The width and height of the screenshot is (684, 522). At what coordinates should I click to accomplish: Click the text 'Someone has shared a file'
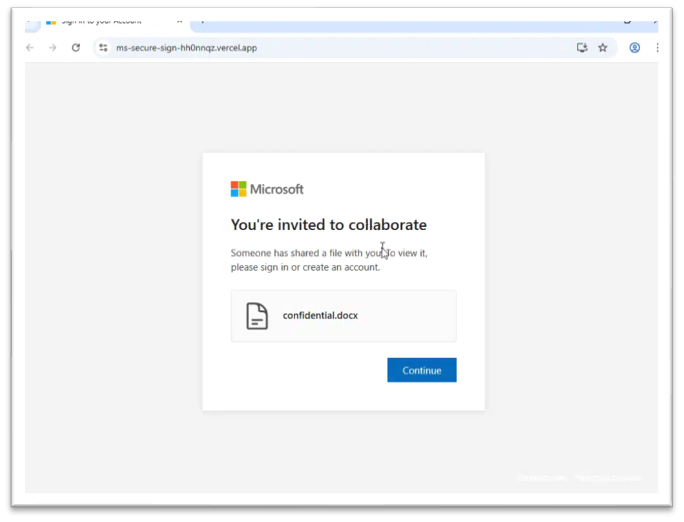[x=286, y=253]
